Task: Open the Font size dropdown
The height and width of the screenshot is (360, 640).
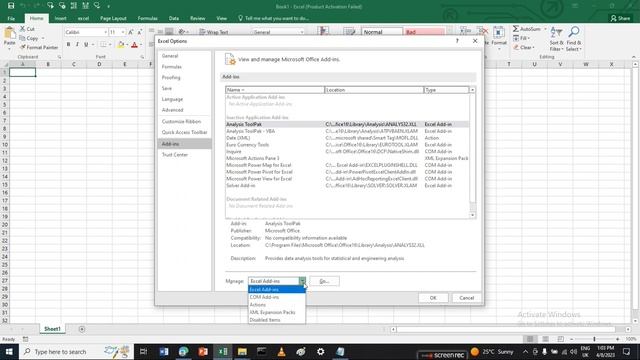Action: [123, 32]
